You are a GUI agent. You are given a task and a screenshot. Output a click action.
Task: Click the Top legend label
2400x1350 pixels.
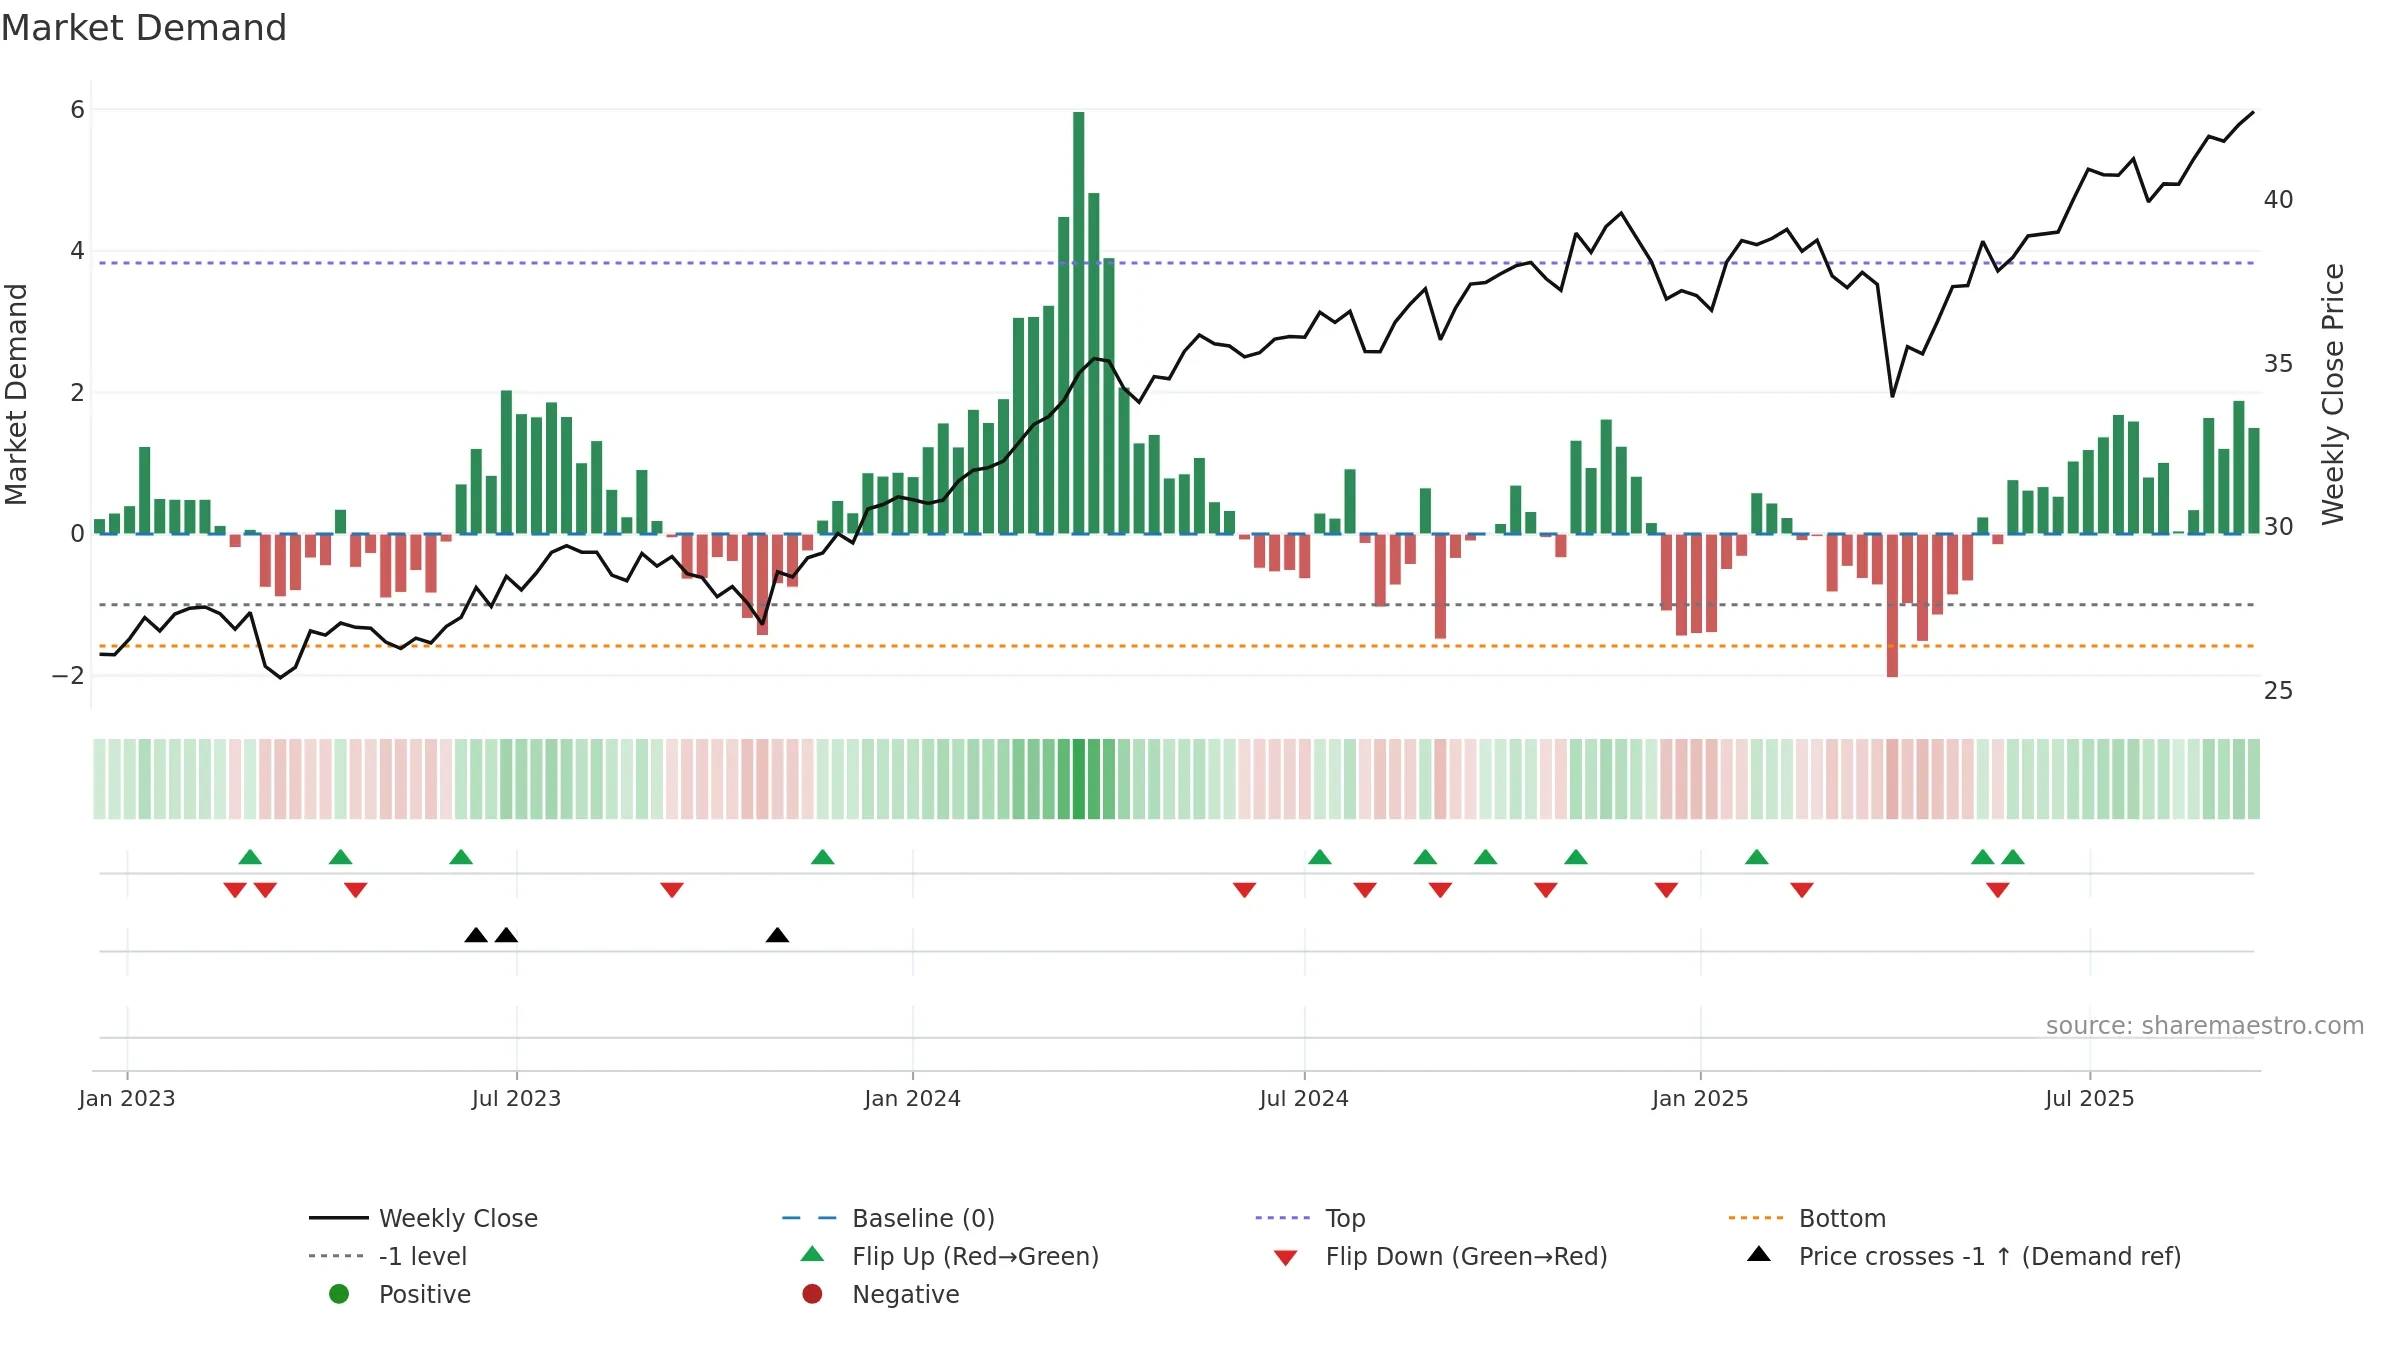[1345, 1218]
